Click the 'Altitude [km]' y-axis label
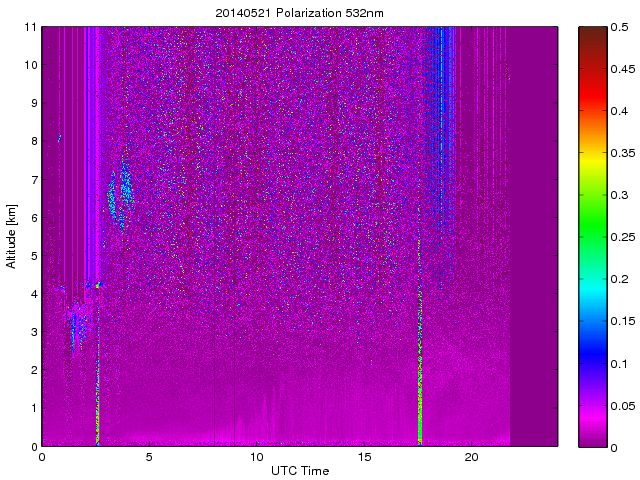The height and width of the screenshot is (480, 640). coord(11,236)
